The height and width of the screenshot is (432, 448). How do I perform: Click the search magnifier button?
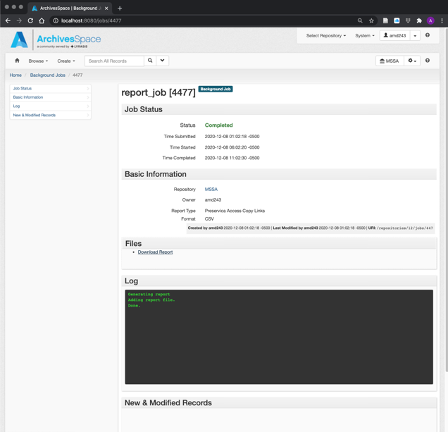pos(150,61)
